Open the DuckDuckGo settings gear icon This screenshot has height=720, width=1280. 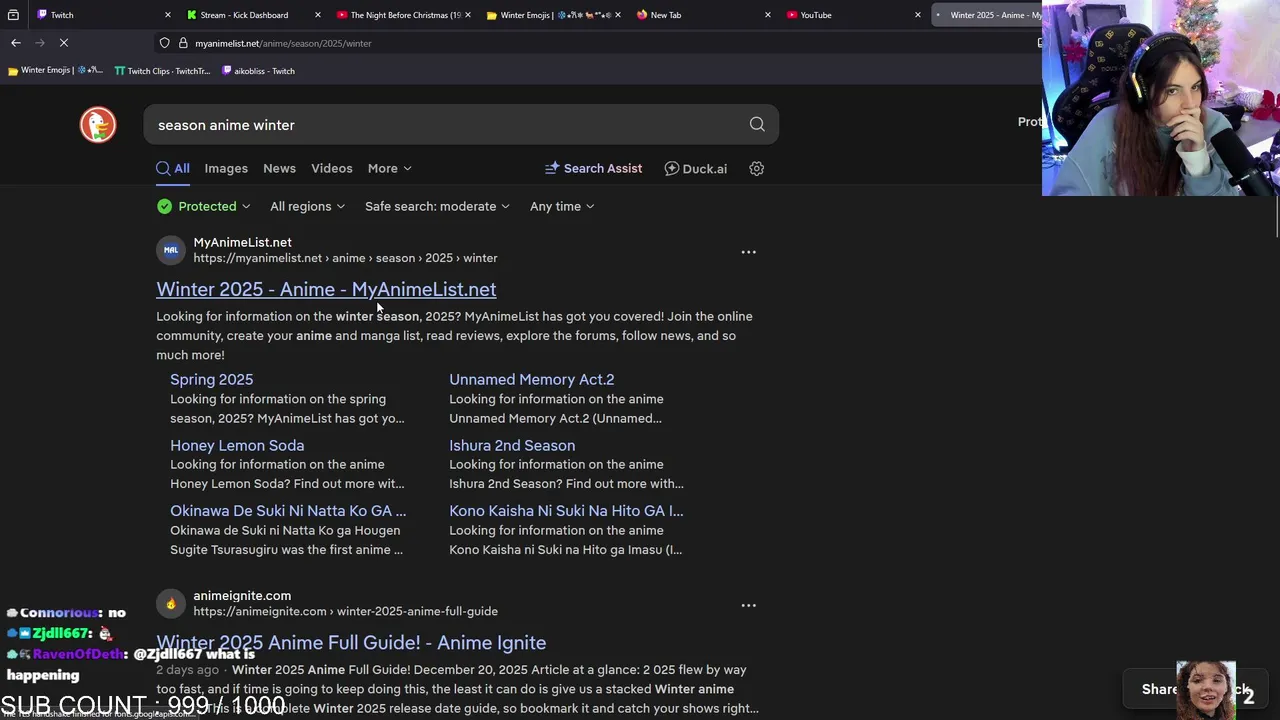(757, 169)
